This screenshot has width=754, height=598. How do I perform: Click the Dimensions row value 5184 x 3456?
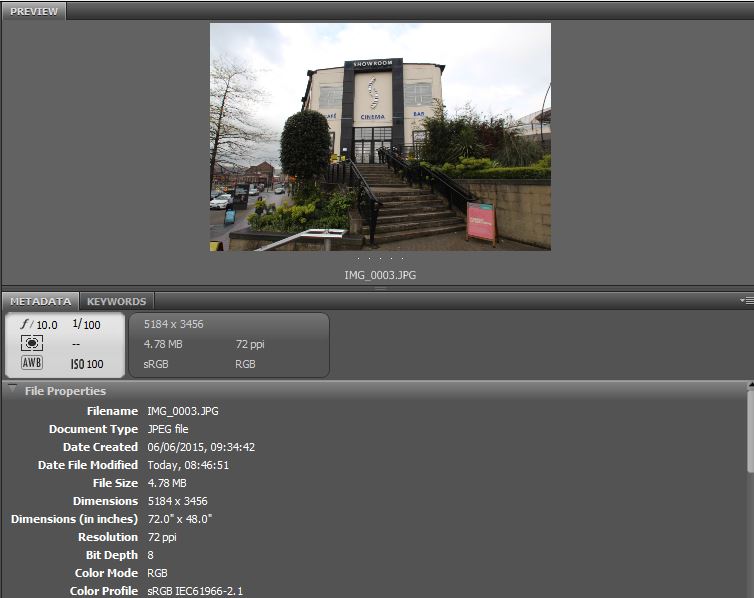point(177,501)
